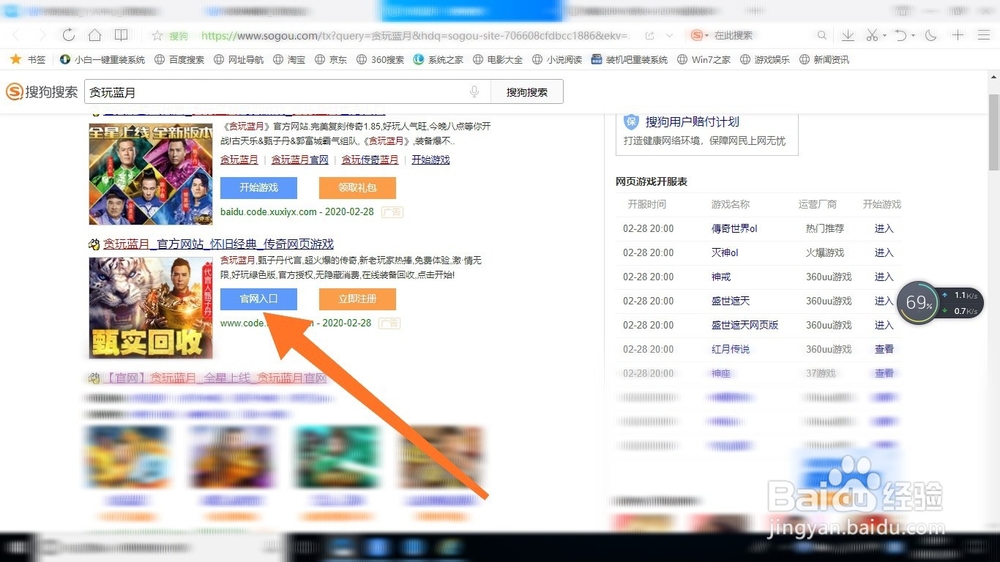Click the undo closed tab icon
Viewport: 1000px width, 562px height.
coord(901,36)
